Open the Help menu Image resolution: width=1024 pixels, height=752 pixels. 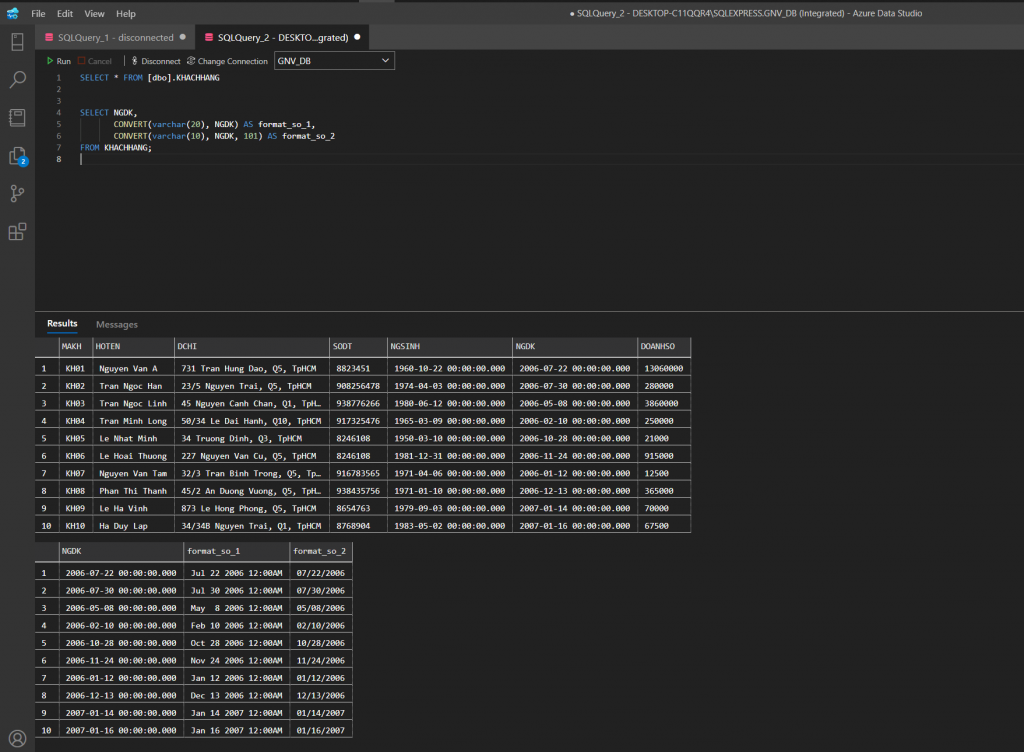point(126,14)
